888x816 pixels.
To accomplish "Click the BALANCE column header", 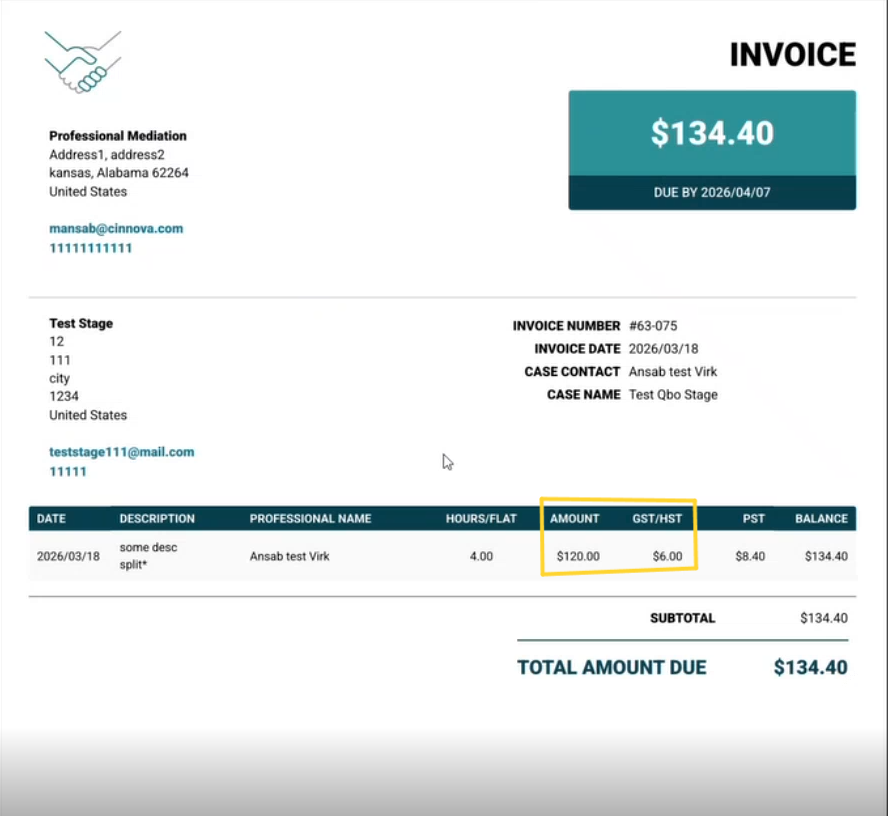I will [x=821, y=519].
